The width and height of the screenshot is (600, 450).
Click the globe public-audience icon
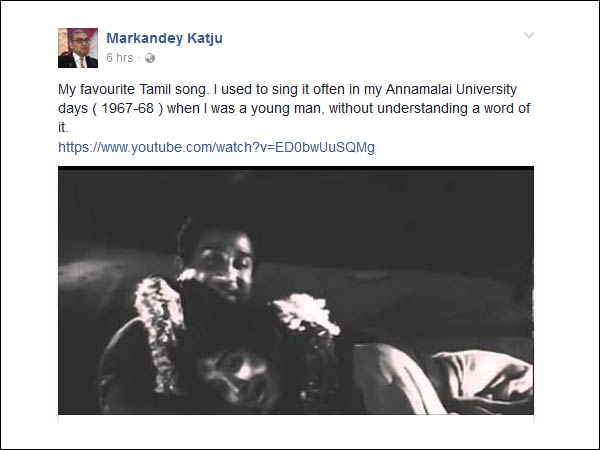[150, 58]
